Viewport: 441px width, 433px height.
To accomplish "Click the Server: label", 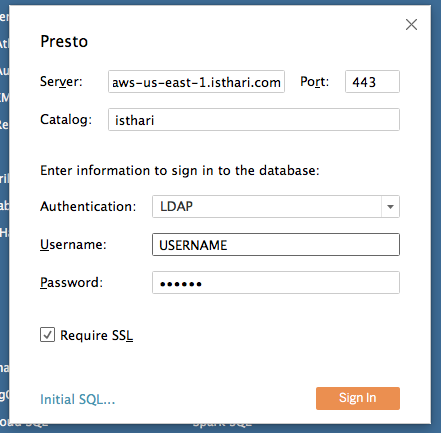I will [x=61, y=82].
